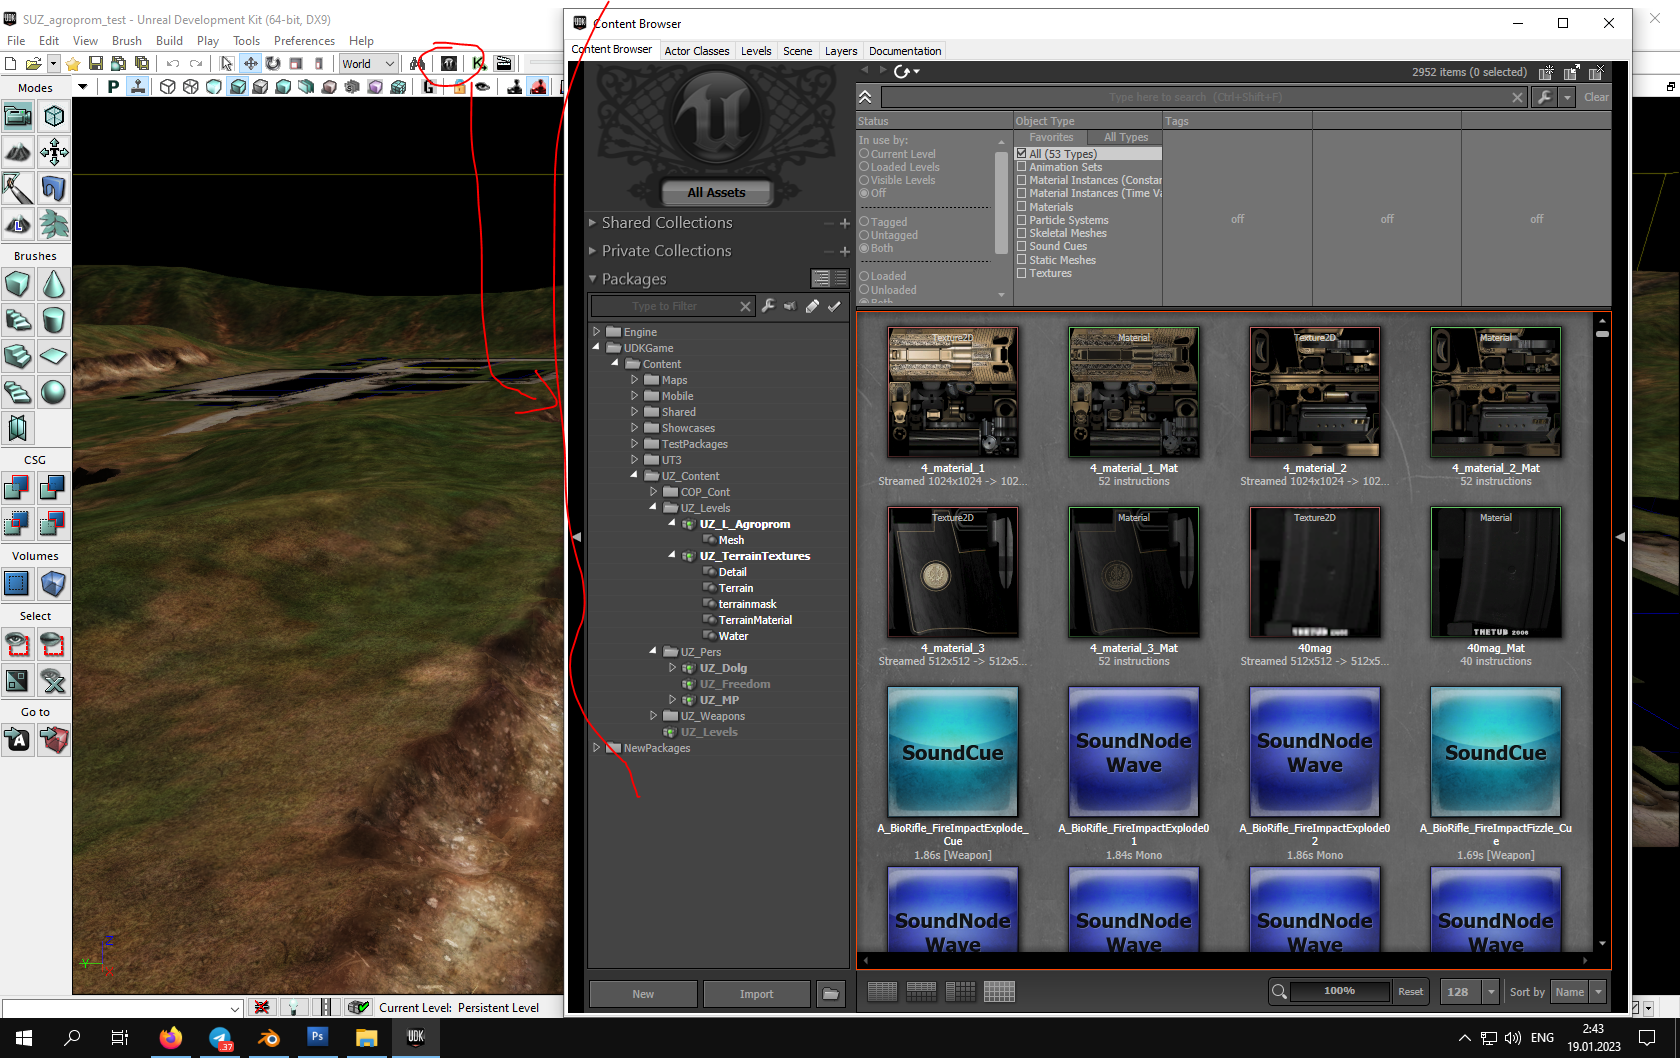The height and width of the screenshot is (1058, 1680).
Task: Toggle All (53 Types) checkbox
Action: (1021, 154)
